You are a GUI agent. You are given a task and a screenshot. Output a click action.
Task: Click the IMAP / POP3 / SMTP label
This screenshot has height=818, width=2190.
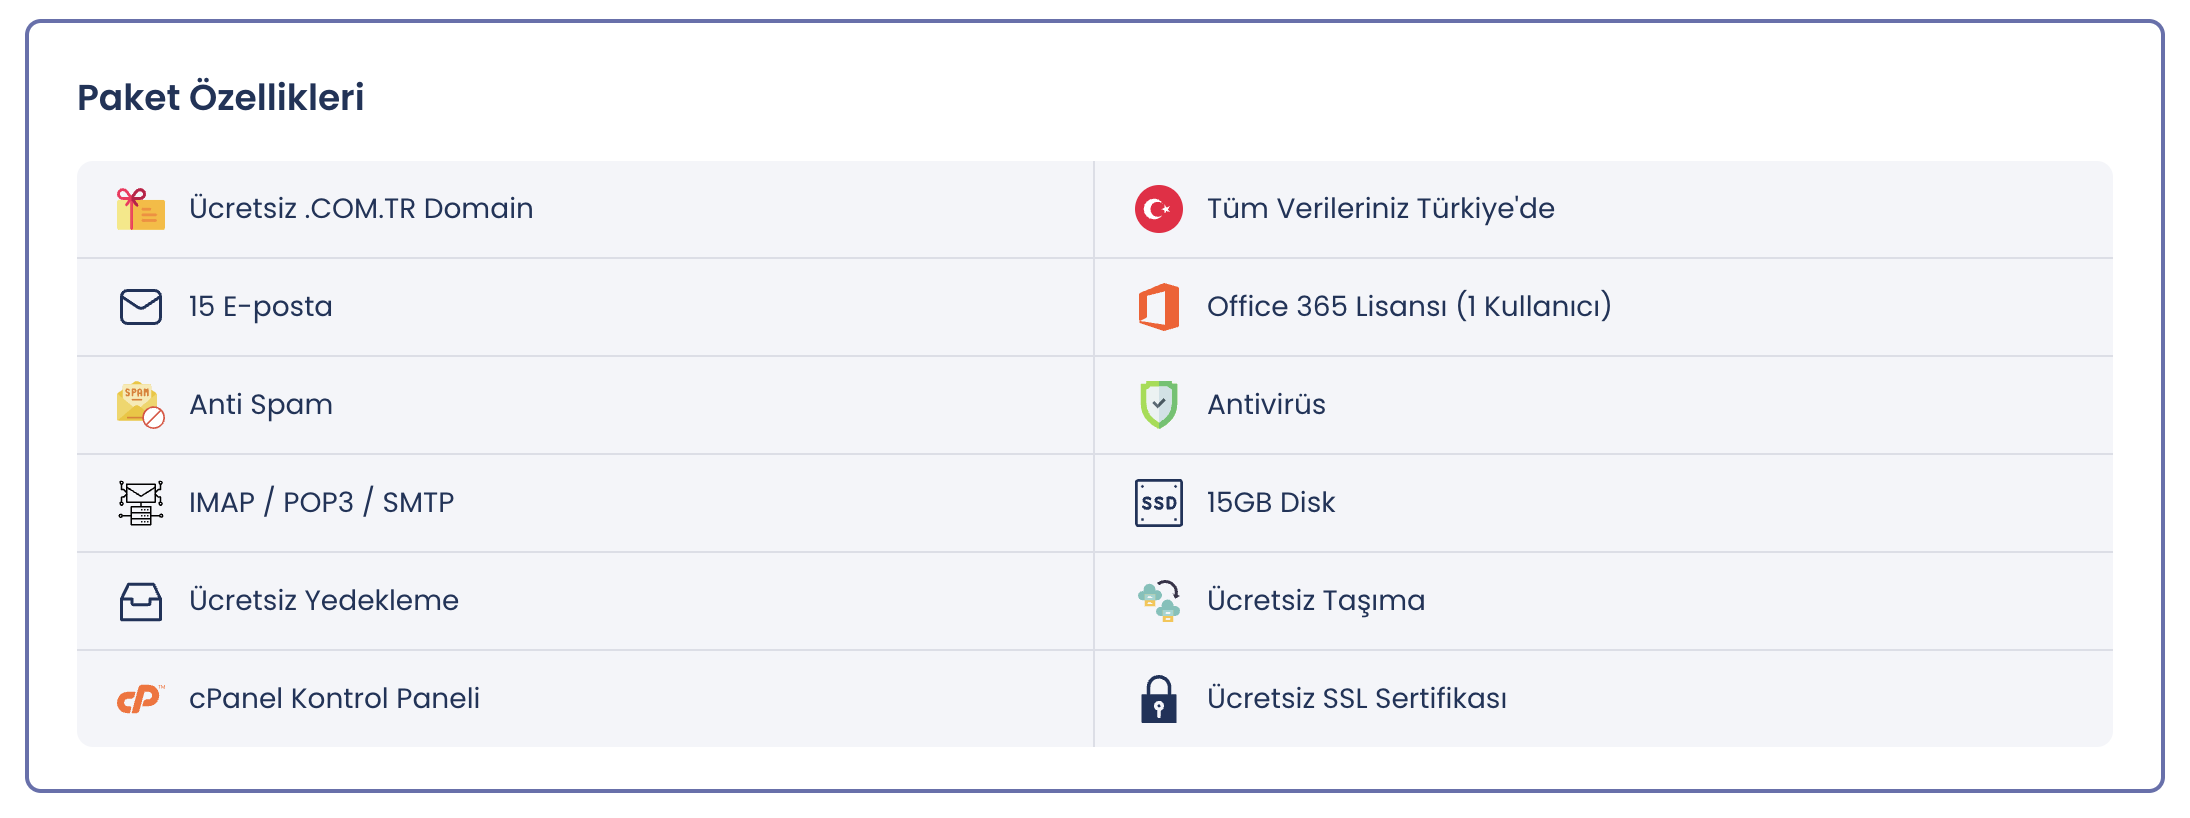tap(322, 502)
